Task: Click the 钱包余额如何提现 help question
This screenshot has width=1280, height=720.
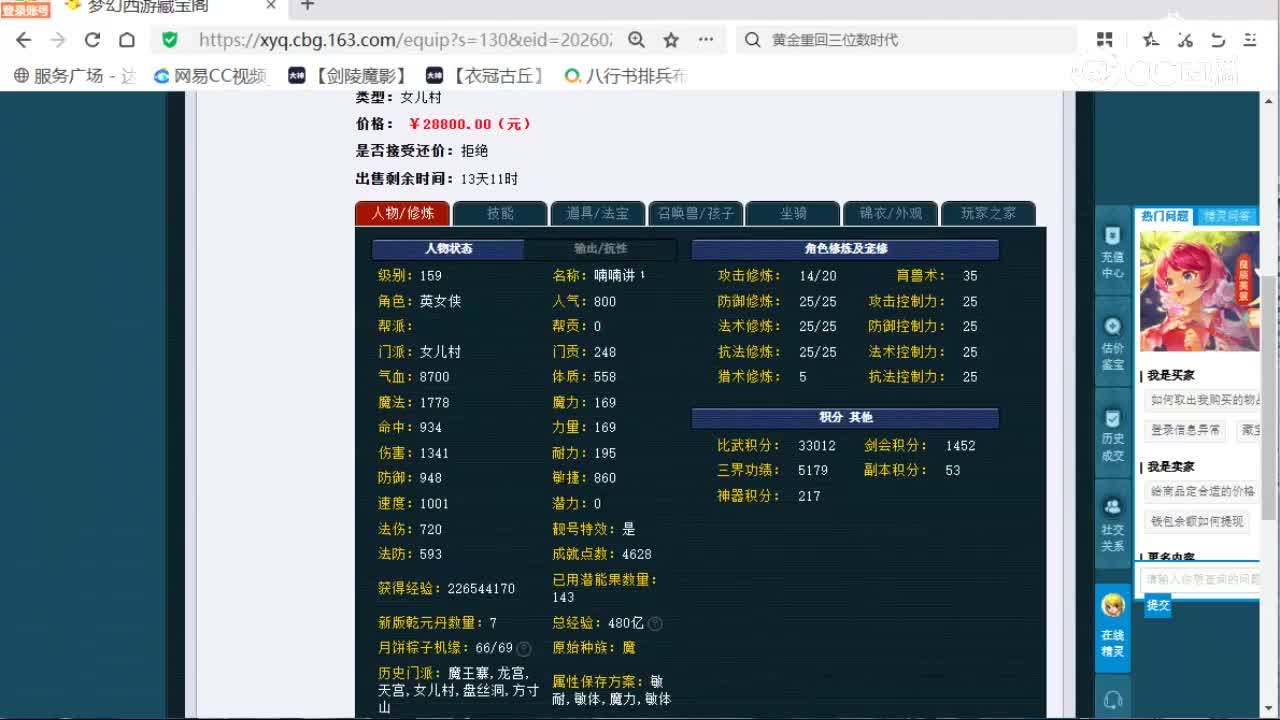Action: click(1197, 521)
